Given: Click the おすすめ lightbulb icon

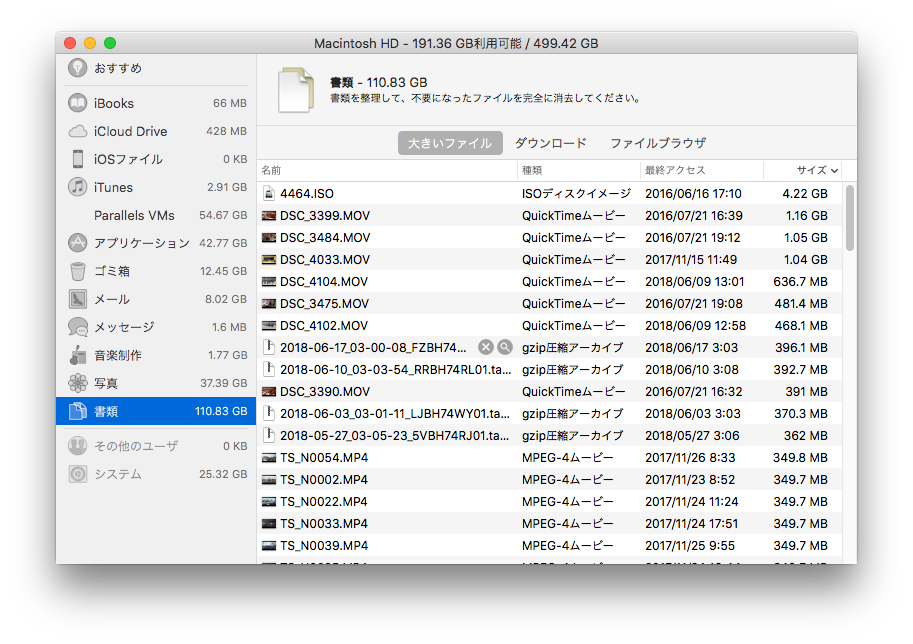Looking at the screenshot, I should [x=77, y=68].
